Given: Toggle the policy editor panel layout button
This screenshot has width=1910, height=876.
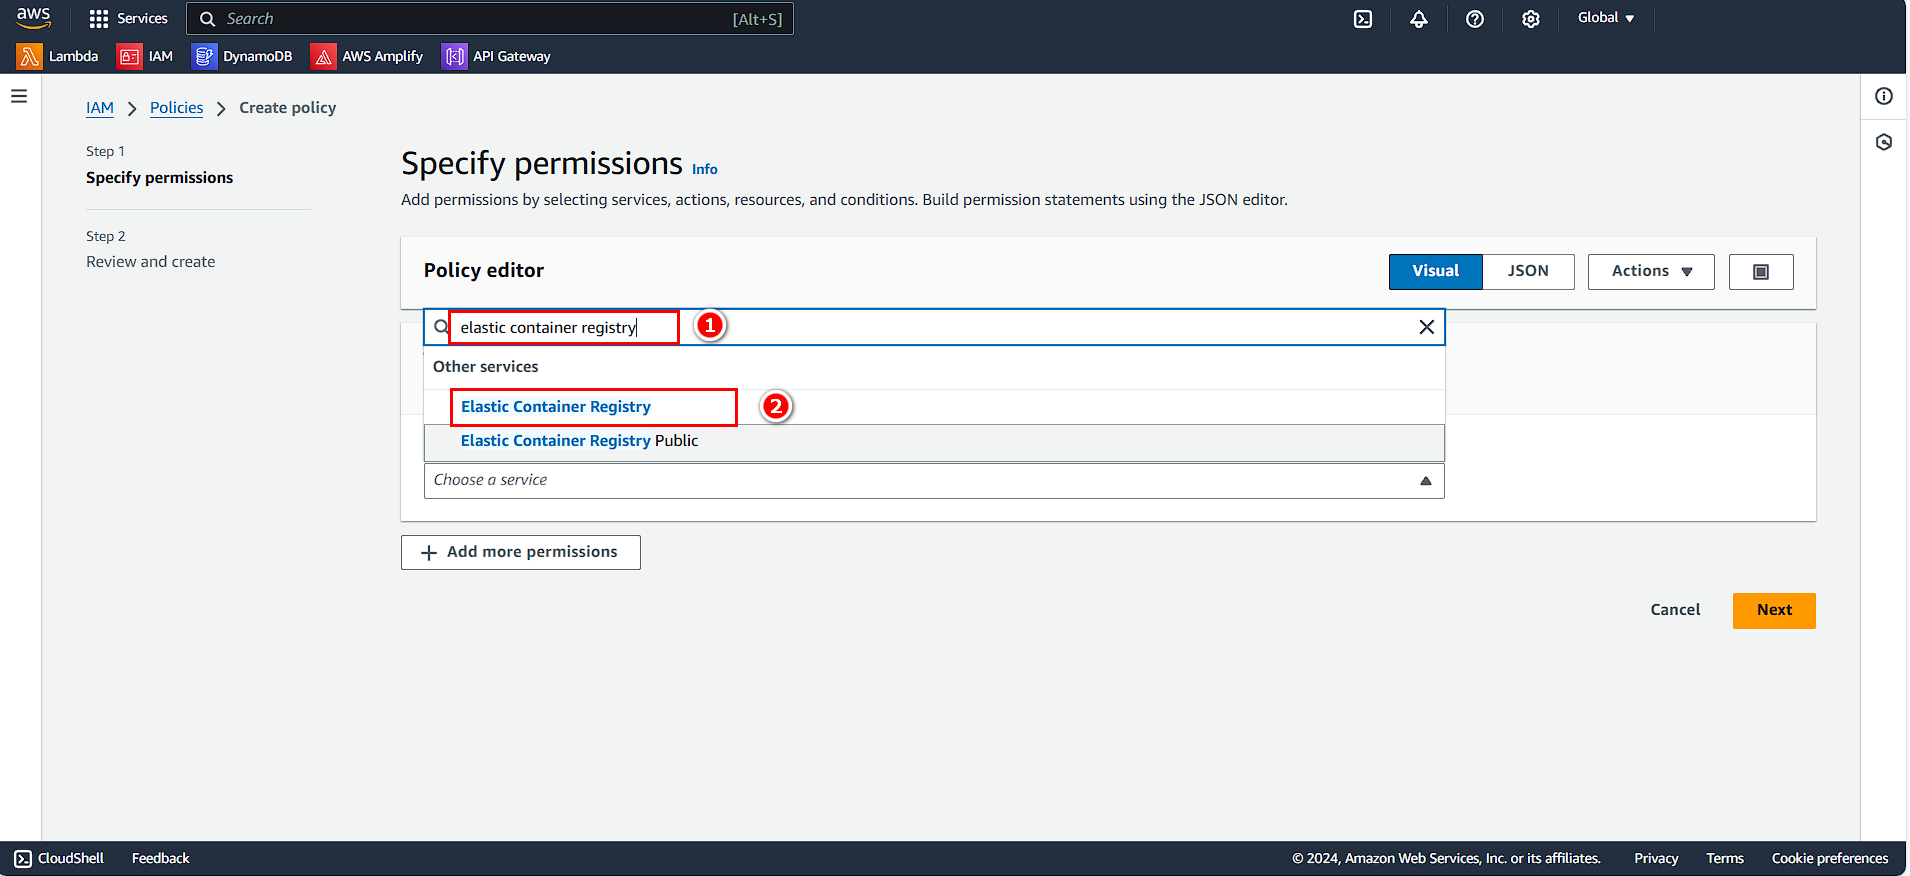Looking at the screenshot, I should (1761, 272).
